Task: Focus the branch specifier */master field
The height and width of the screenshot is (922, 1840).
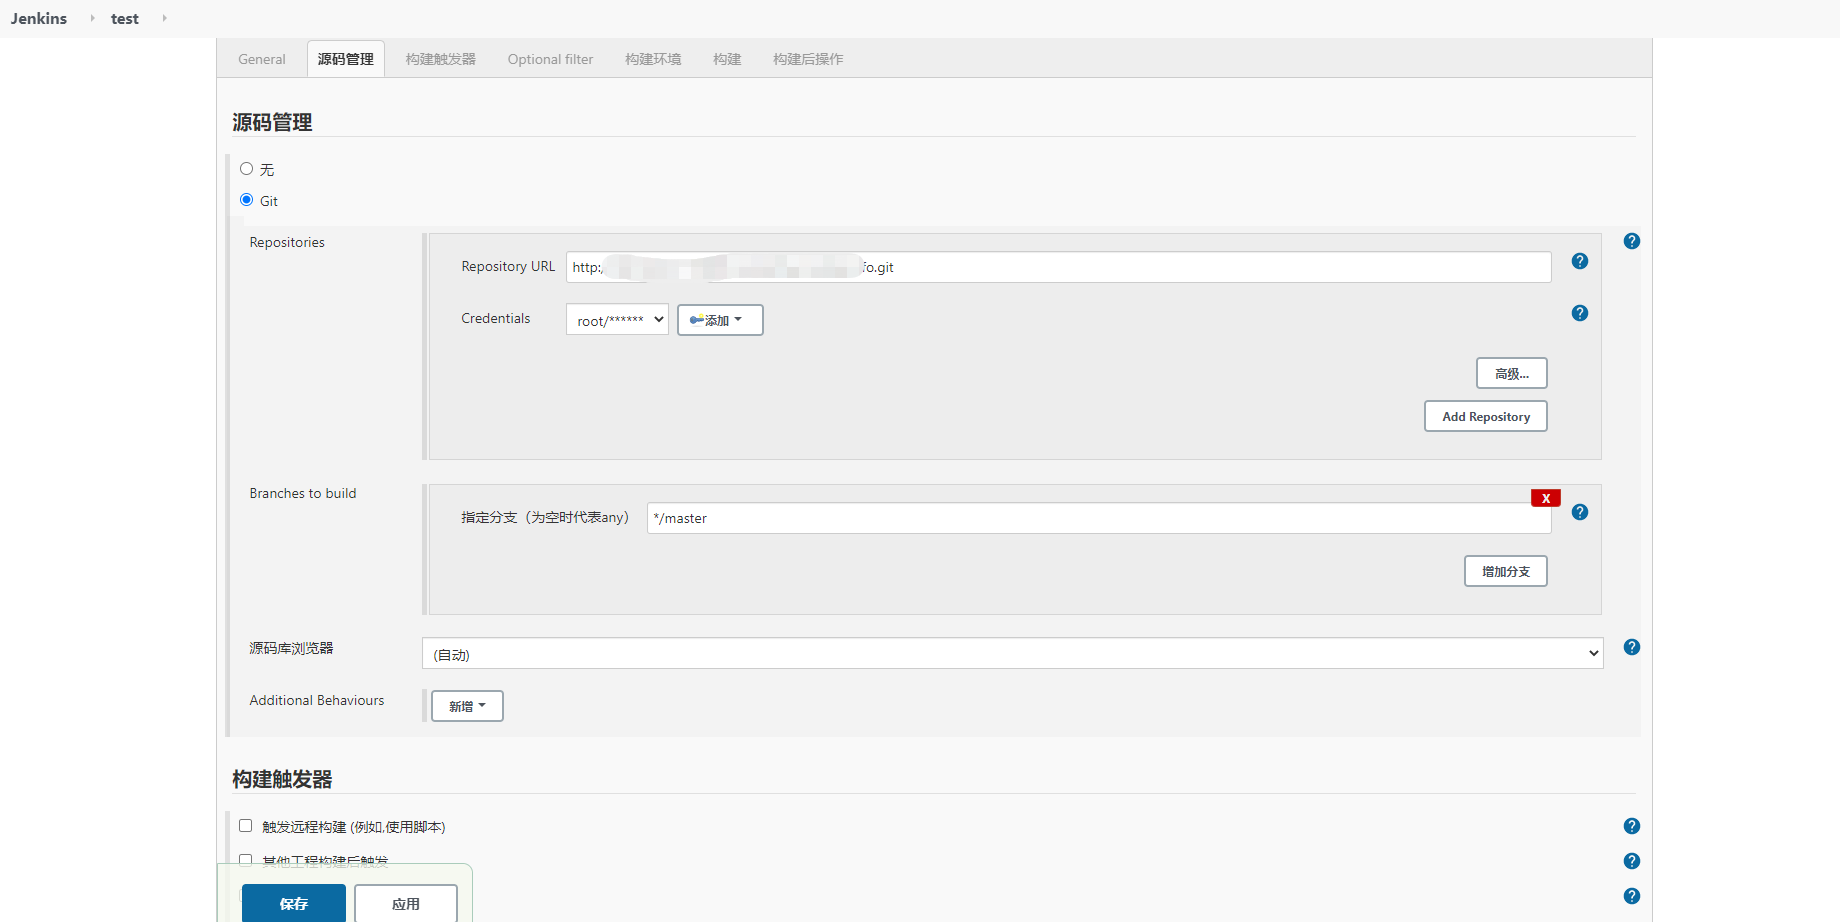Action: coord(1099,518)
